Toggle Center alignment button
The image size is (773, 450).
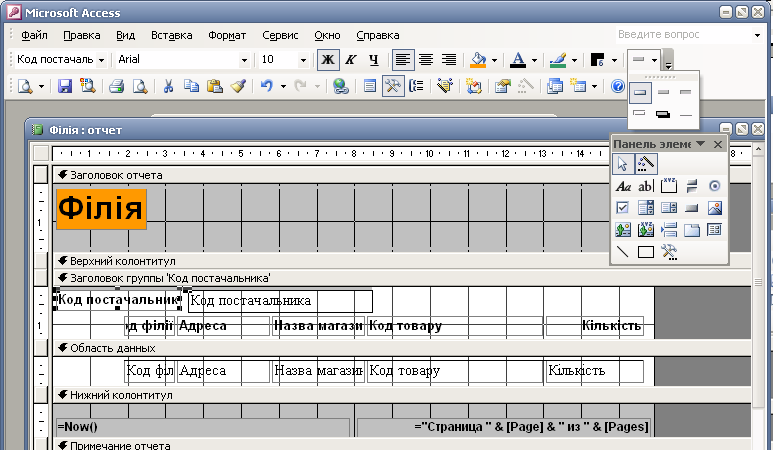(x=425, y=60)
